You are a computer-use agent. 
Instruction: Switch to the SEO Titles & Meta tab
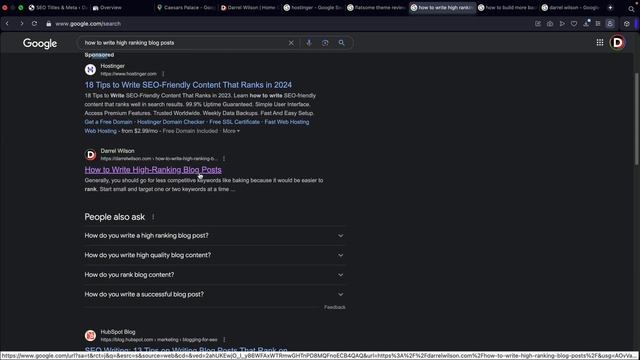[58, 7]
